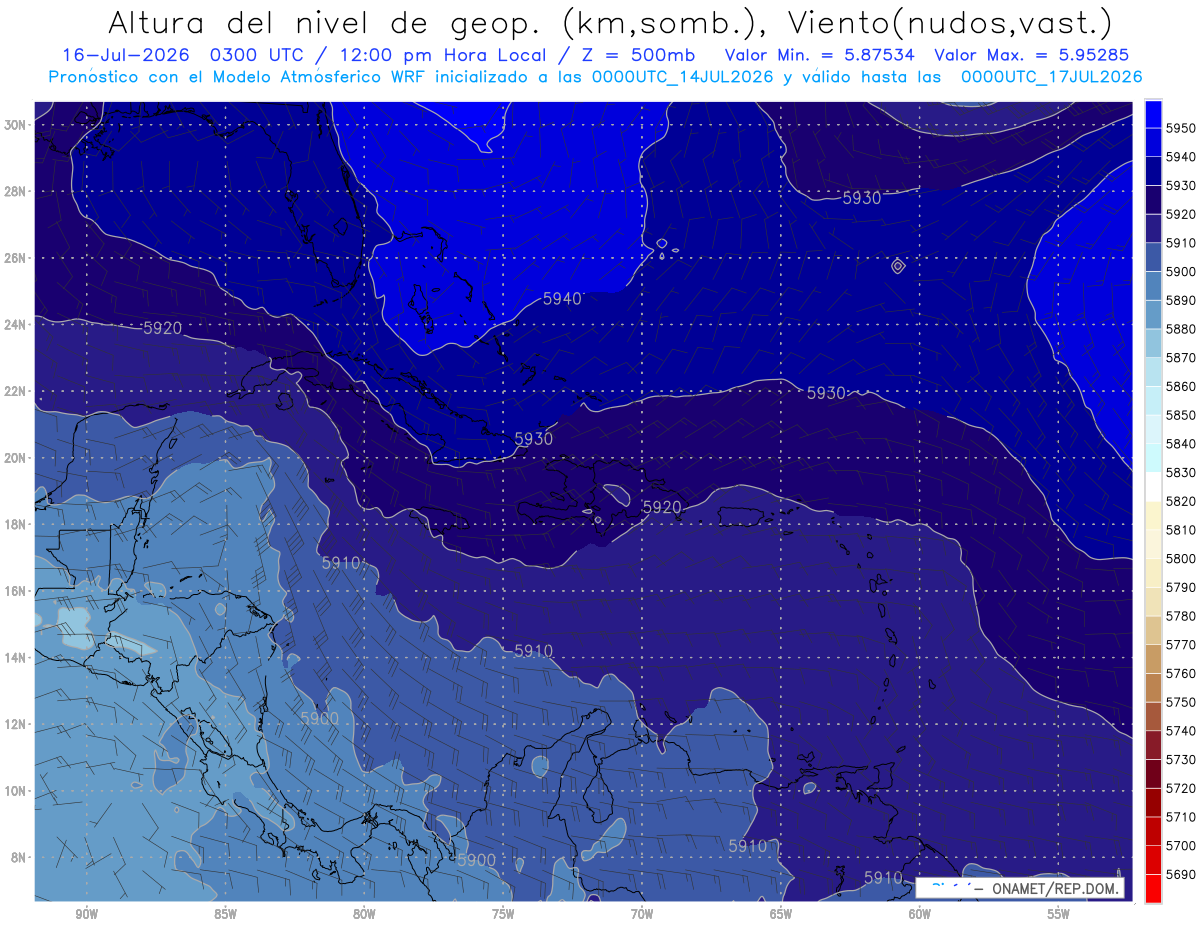Click the '70W' longitude axis label
The height and width of the screenshot is (927, 1200).
point(642,914)
